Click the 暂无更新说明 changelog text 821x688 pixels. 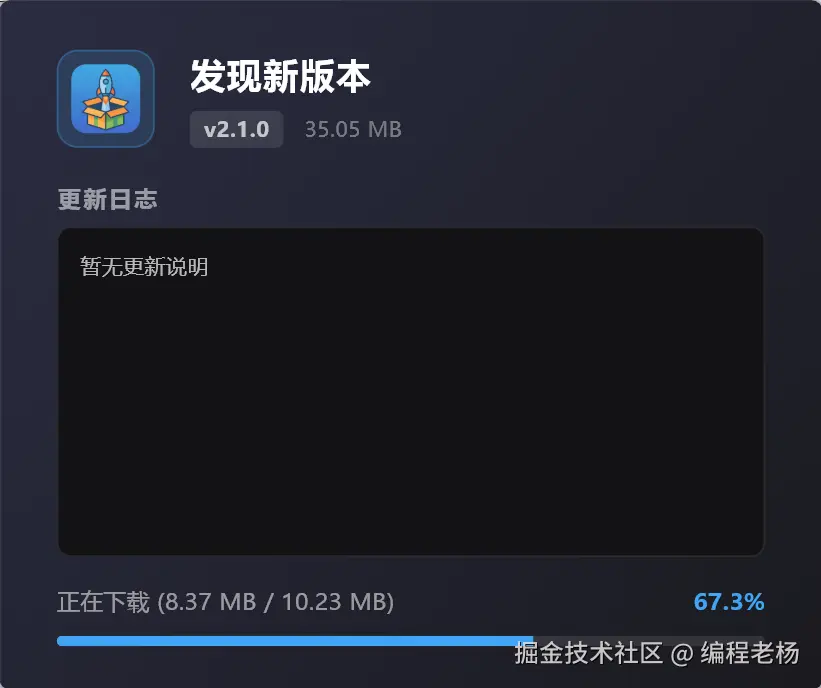[144, 267]
